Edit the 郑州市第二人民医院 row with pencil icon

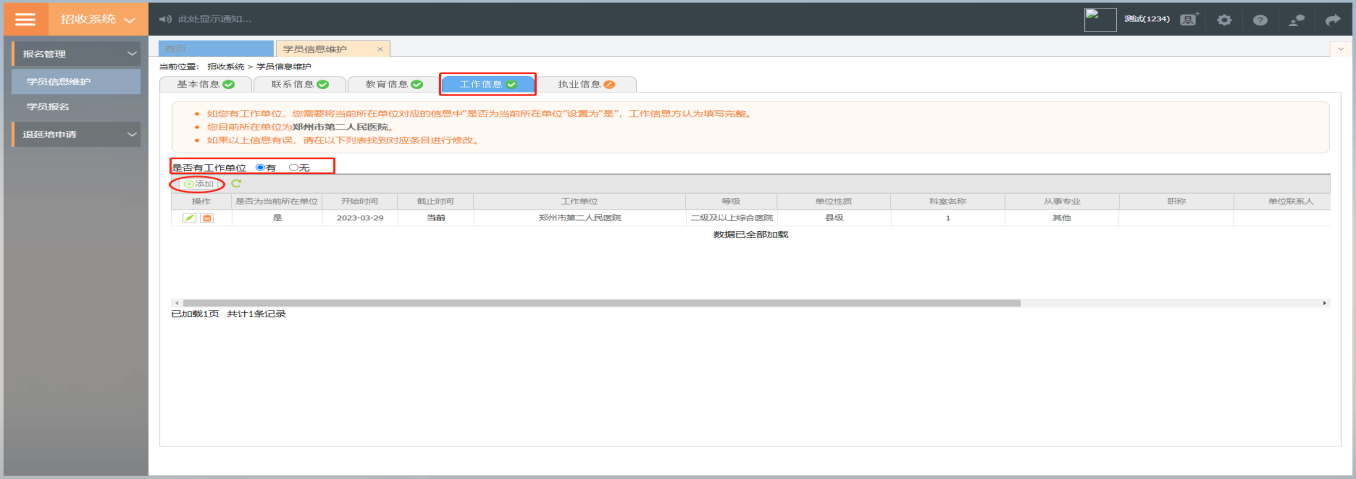point(189,217)
